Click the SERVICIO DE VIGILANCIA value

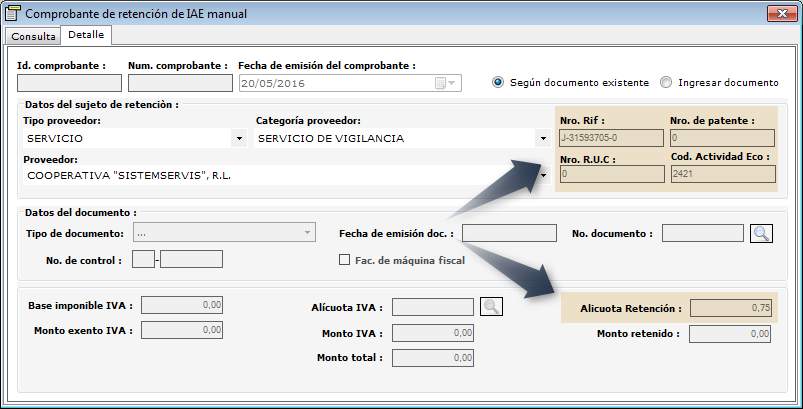[331, 138]
